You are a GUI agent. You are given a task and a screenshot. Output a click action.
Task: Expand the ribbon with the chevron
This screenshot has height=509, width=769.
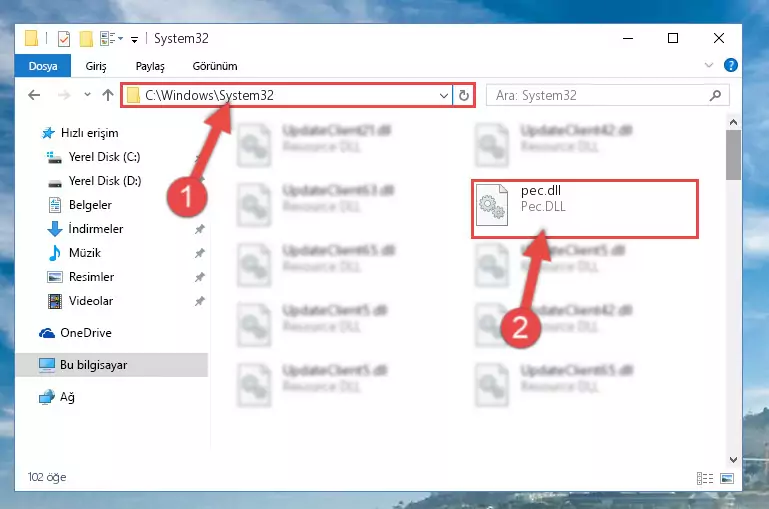pos(709,65)
